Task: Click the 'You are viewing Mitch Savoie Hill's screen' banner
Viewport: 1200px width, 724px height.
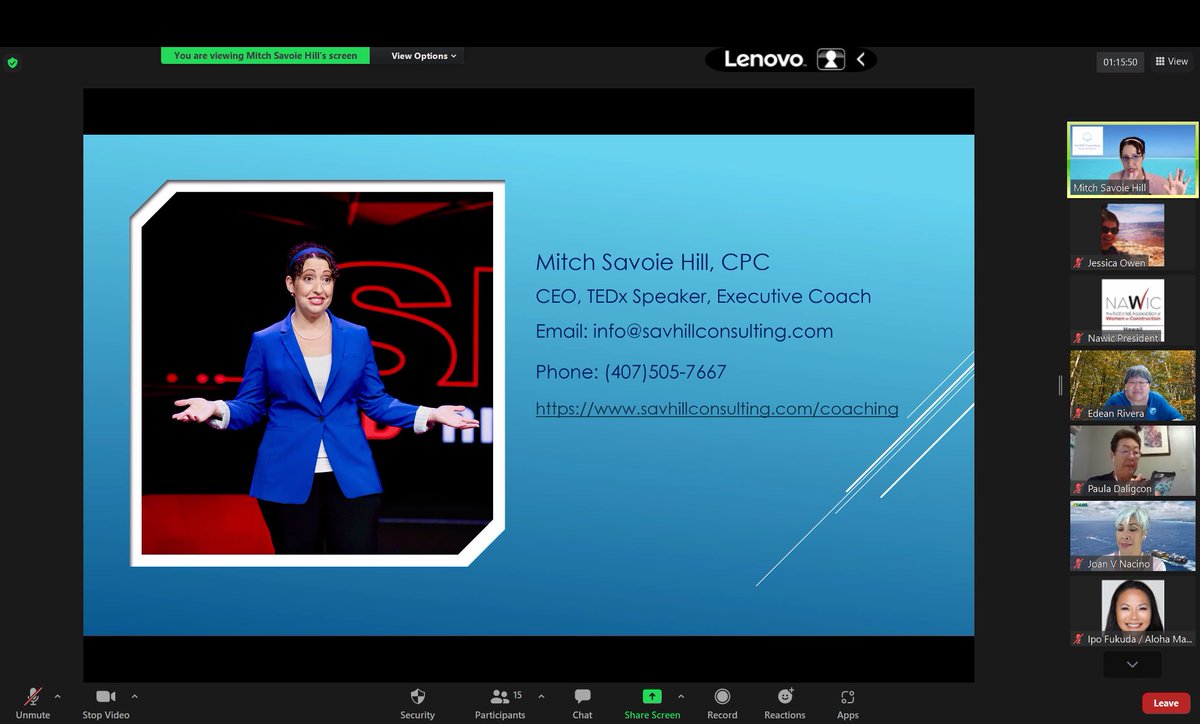Action: click(265, 56)
